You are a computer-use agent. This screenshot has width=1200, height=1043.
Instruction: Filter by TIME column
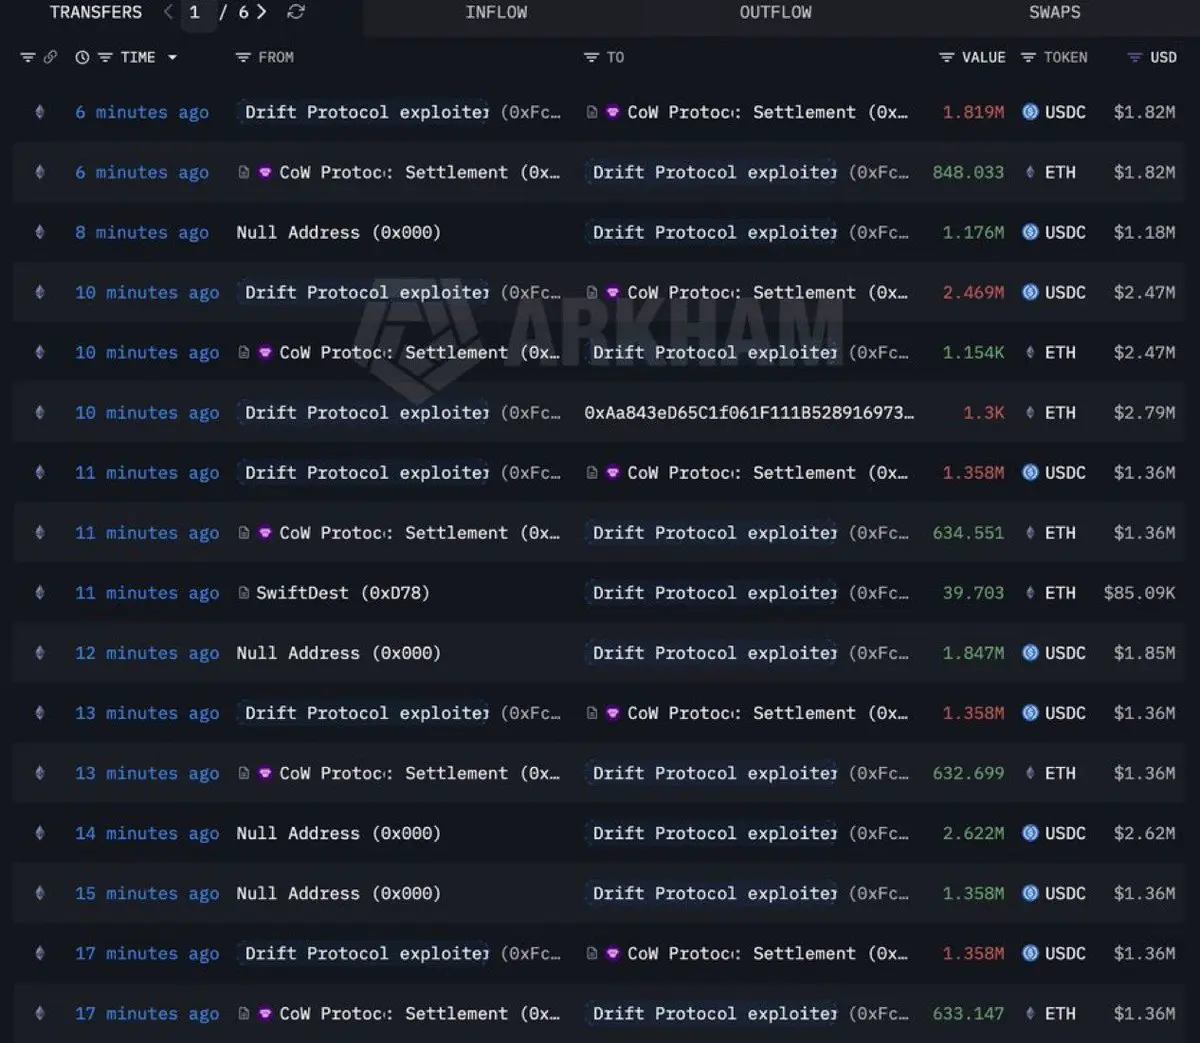pyautogui.click(x=104, y=57)
